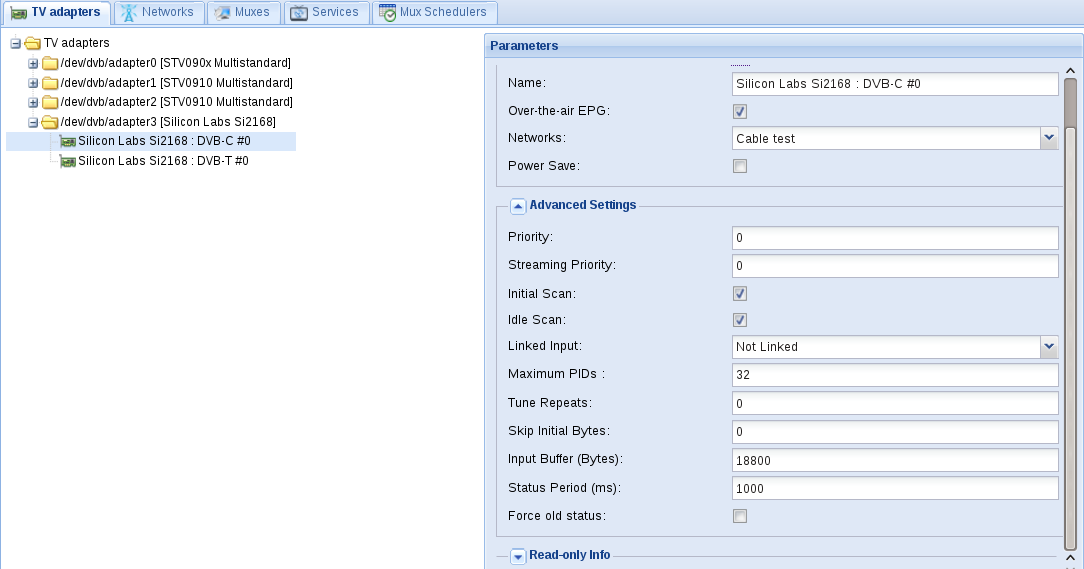Collapse the Advanced Settings section
Viewport: 1084px width, 569px height.
pyautogui.click(x=518, y=206)
